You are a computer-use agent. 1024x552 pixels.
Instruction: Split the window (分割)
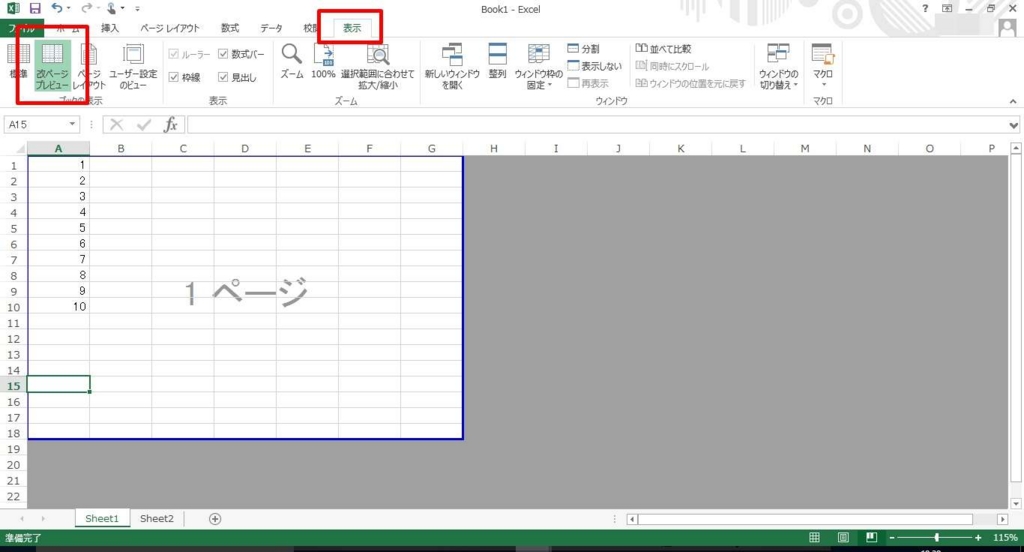(583, 49)
